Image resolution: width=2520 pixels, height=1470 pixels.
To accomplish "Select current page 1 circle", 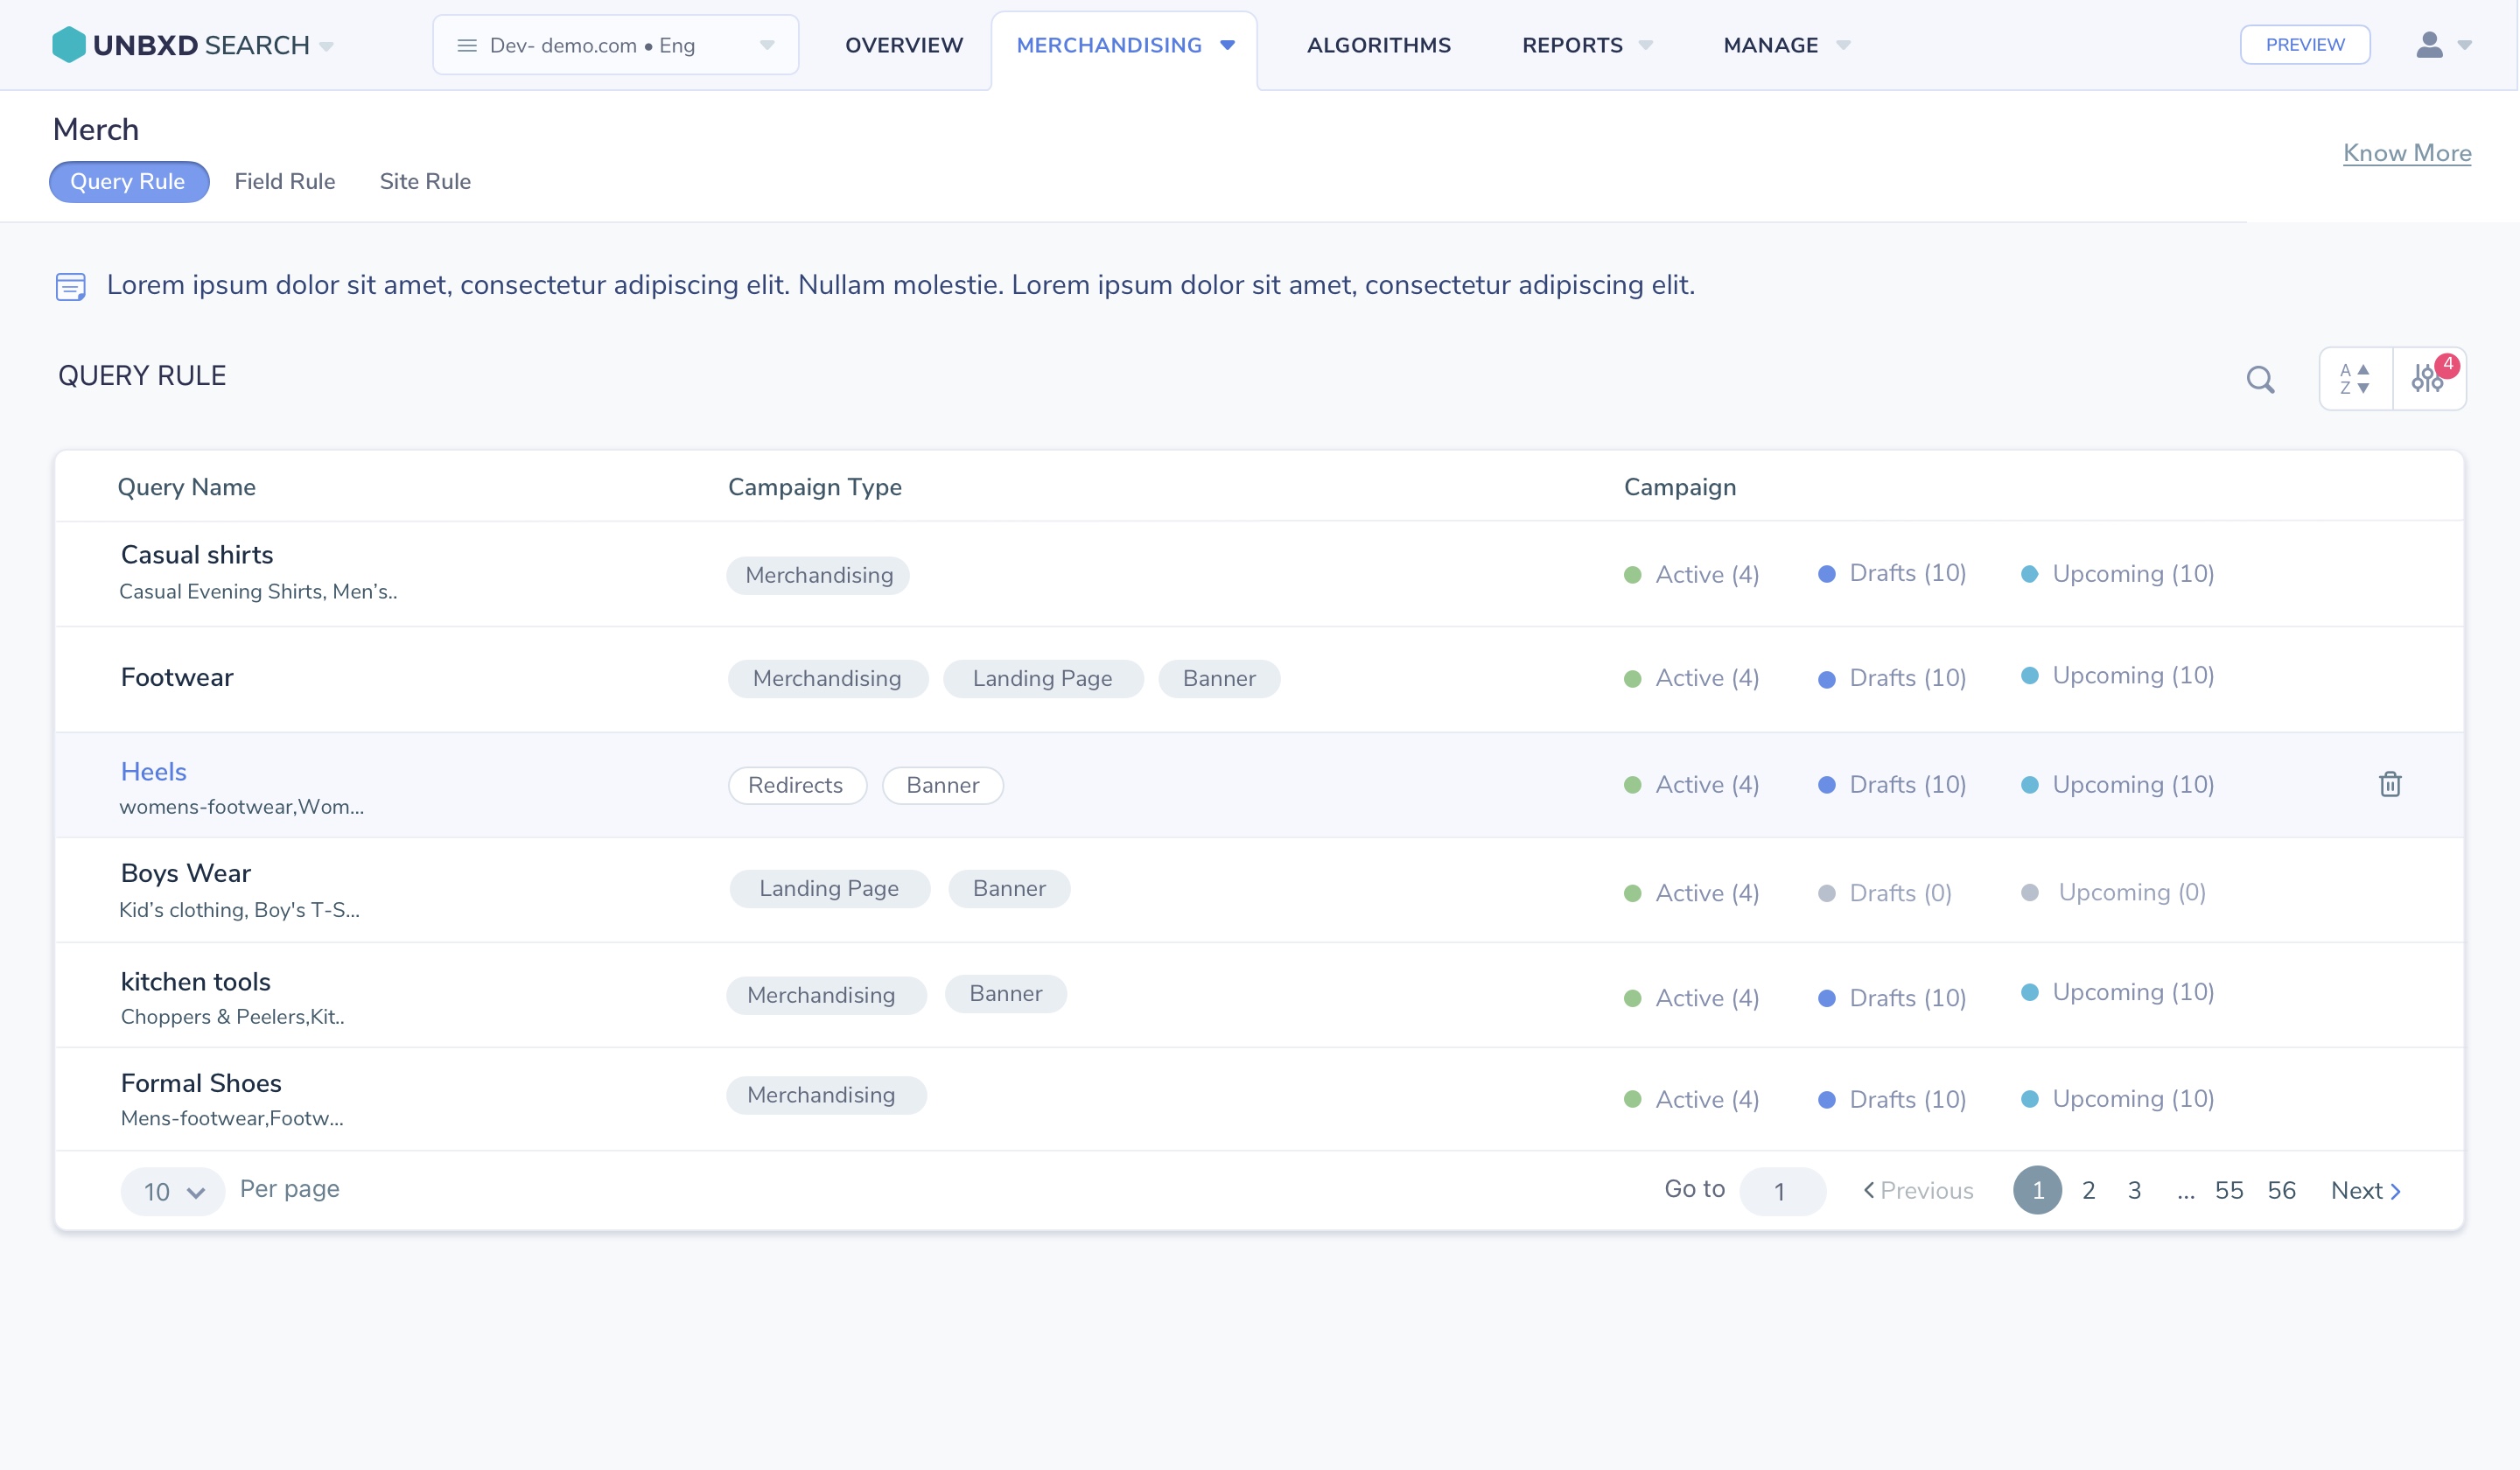I will (x=2038, y=1190).
